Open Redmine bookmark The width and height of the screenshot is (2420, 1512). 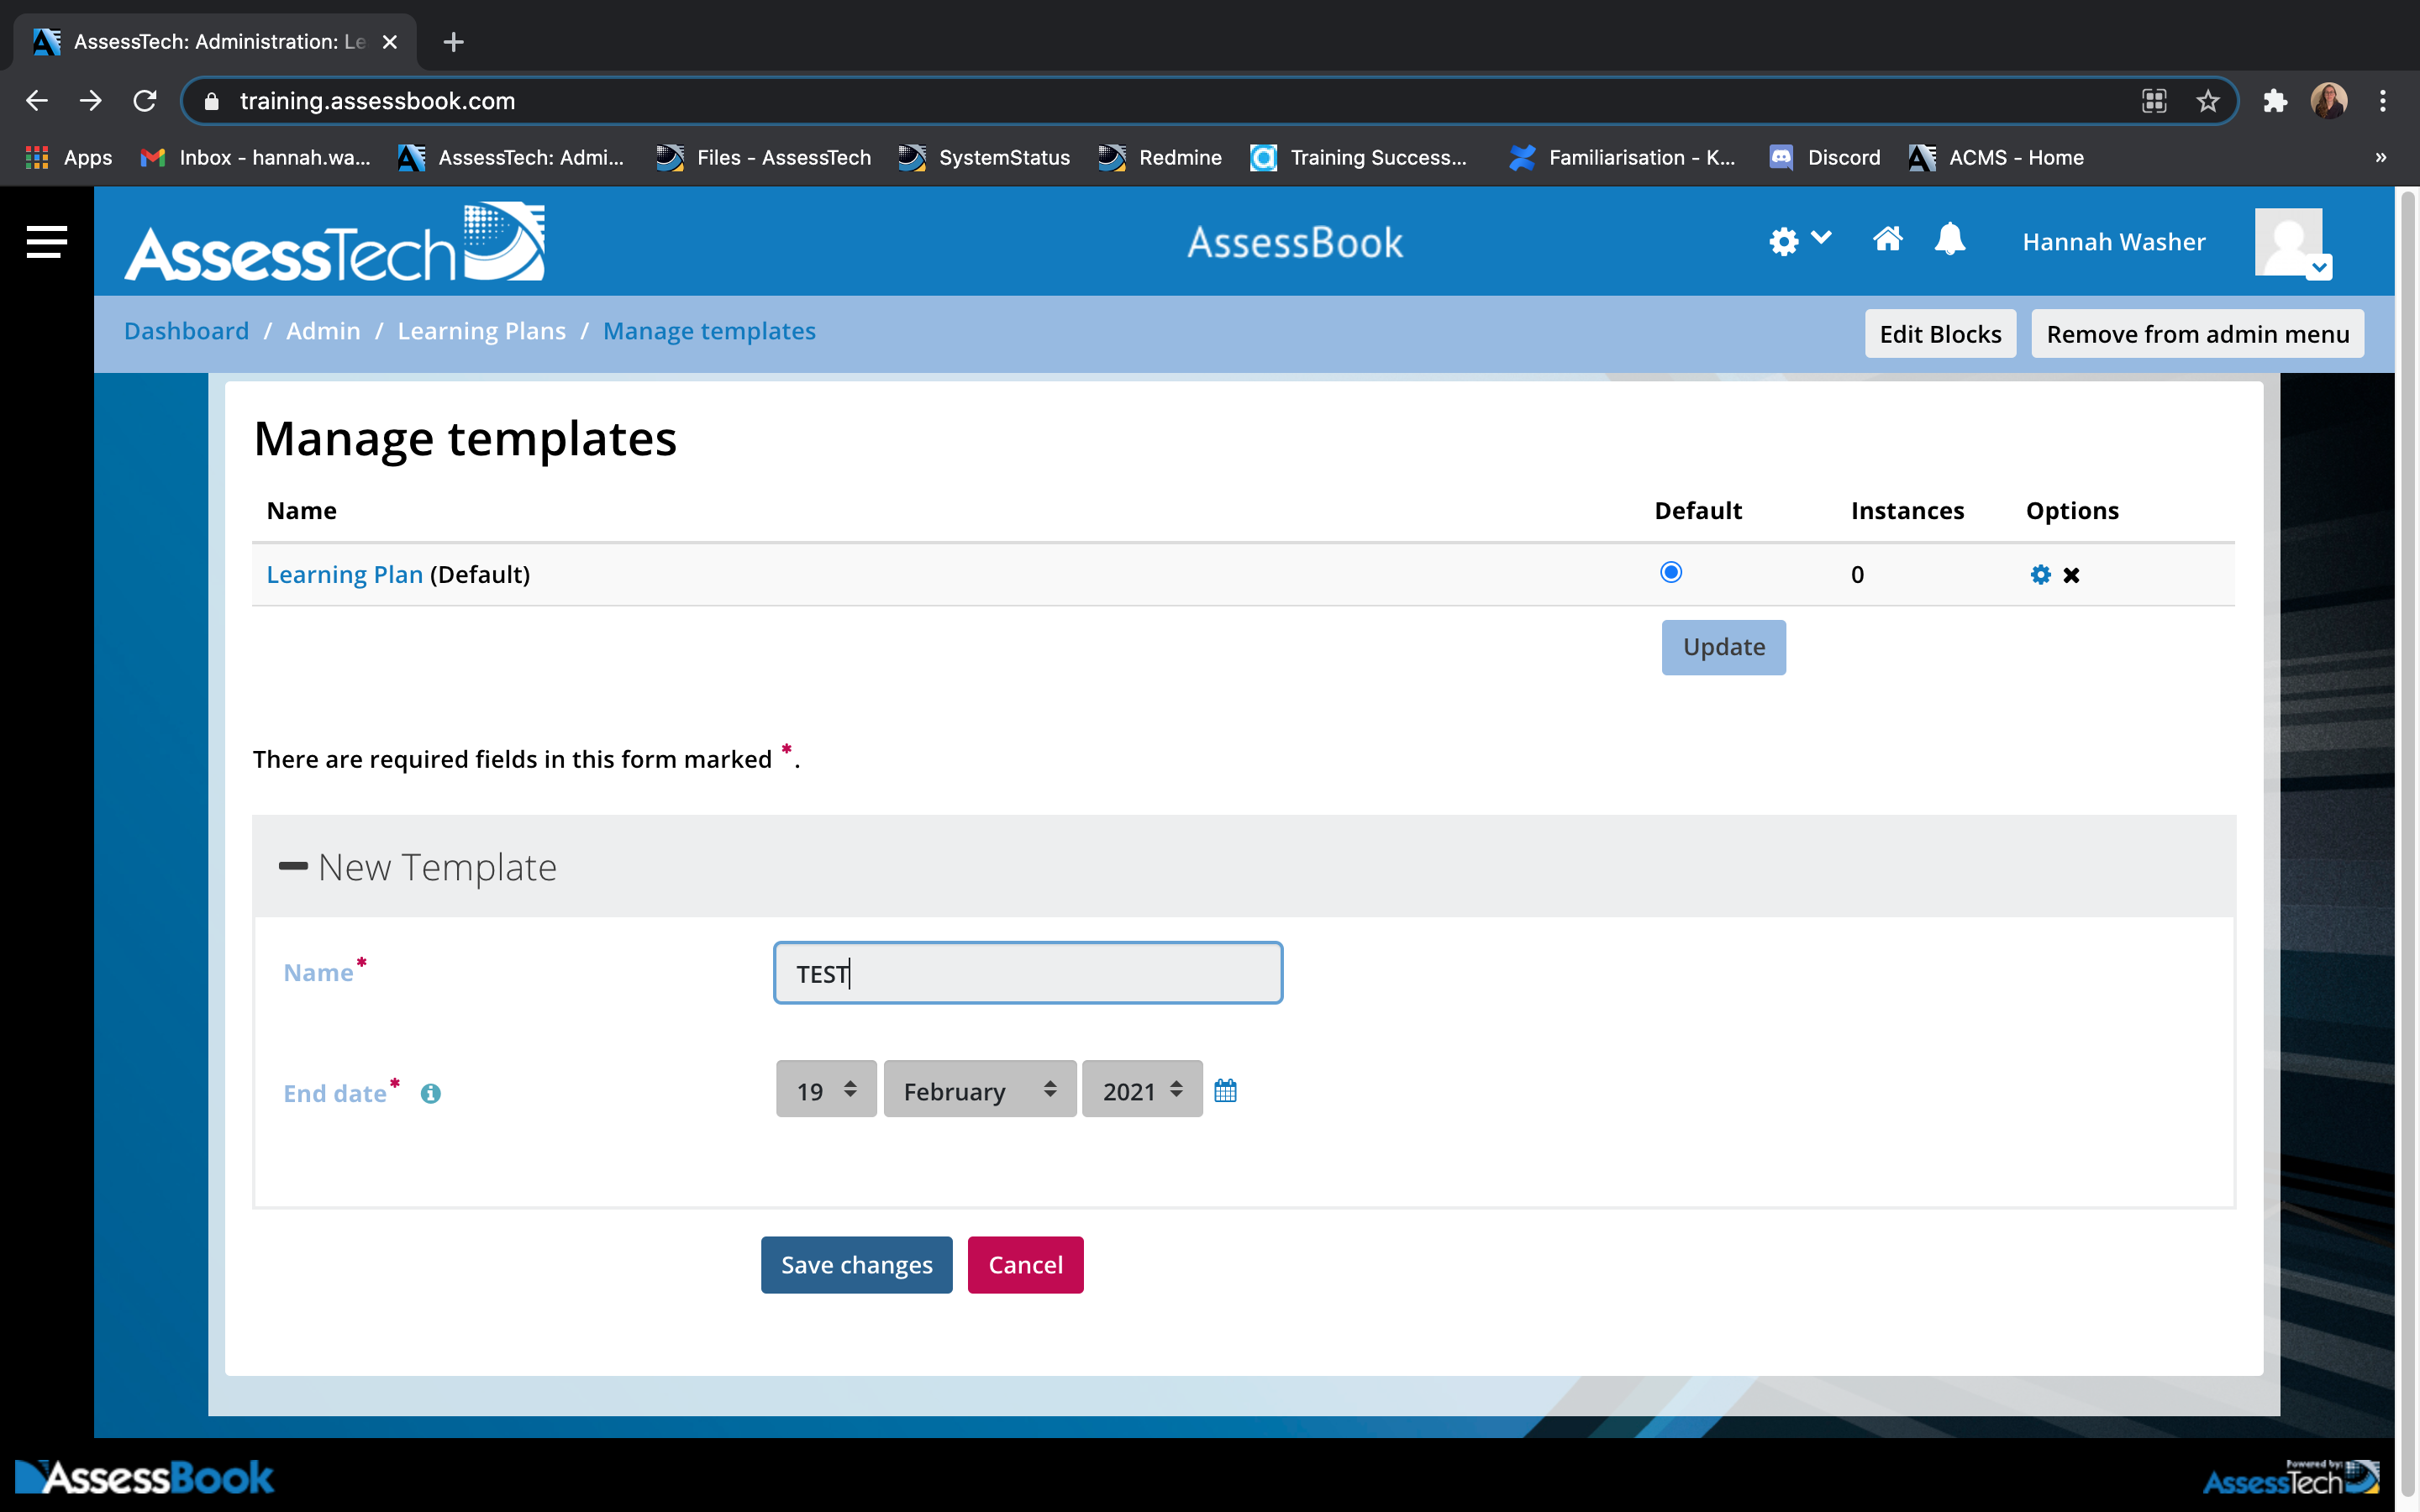coord(1160,157)
